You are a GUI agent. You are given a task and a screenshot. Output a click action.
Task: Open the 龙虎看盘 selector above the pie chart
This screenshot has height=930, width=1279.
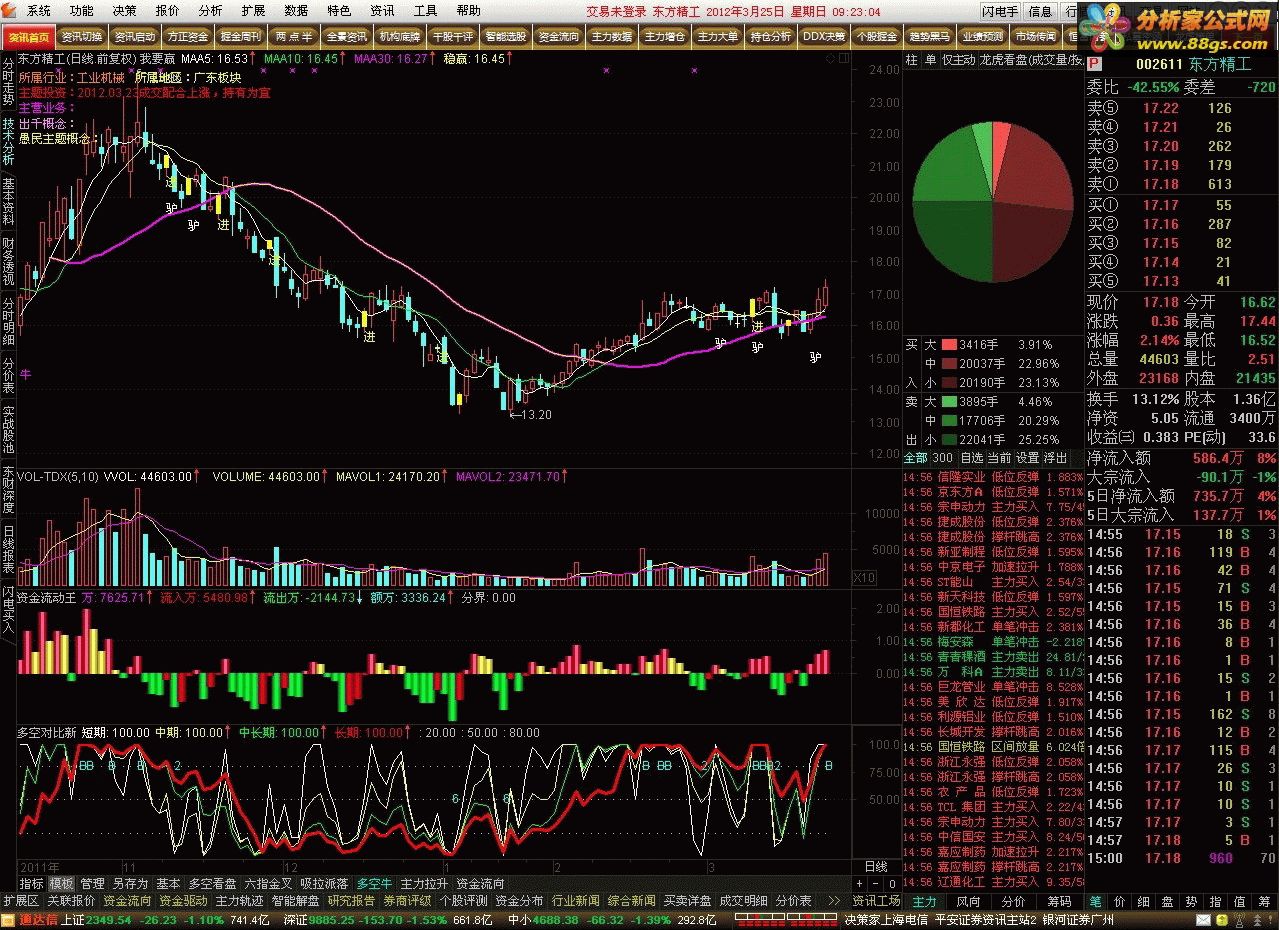point(1032,60)
